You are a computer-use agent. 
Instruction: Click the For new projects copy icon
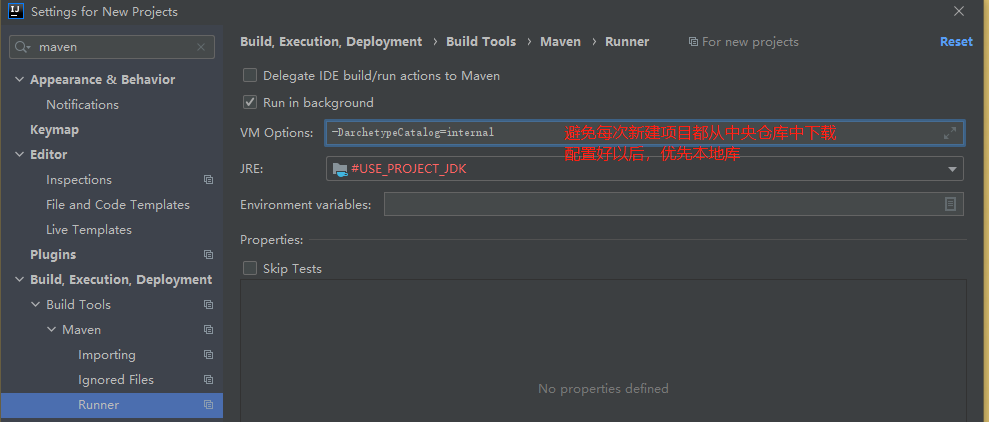(693, 42)
